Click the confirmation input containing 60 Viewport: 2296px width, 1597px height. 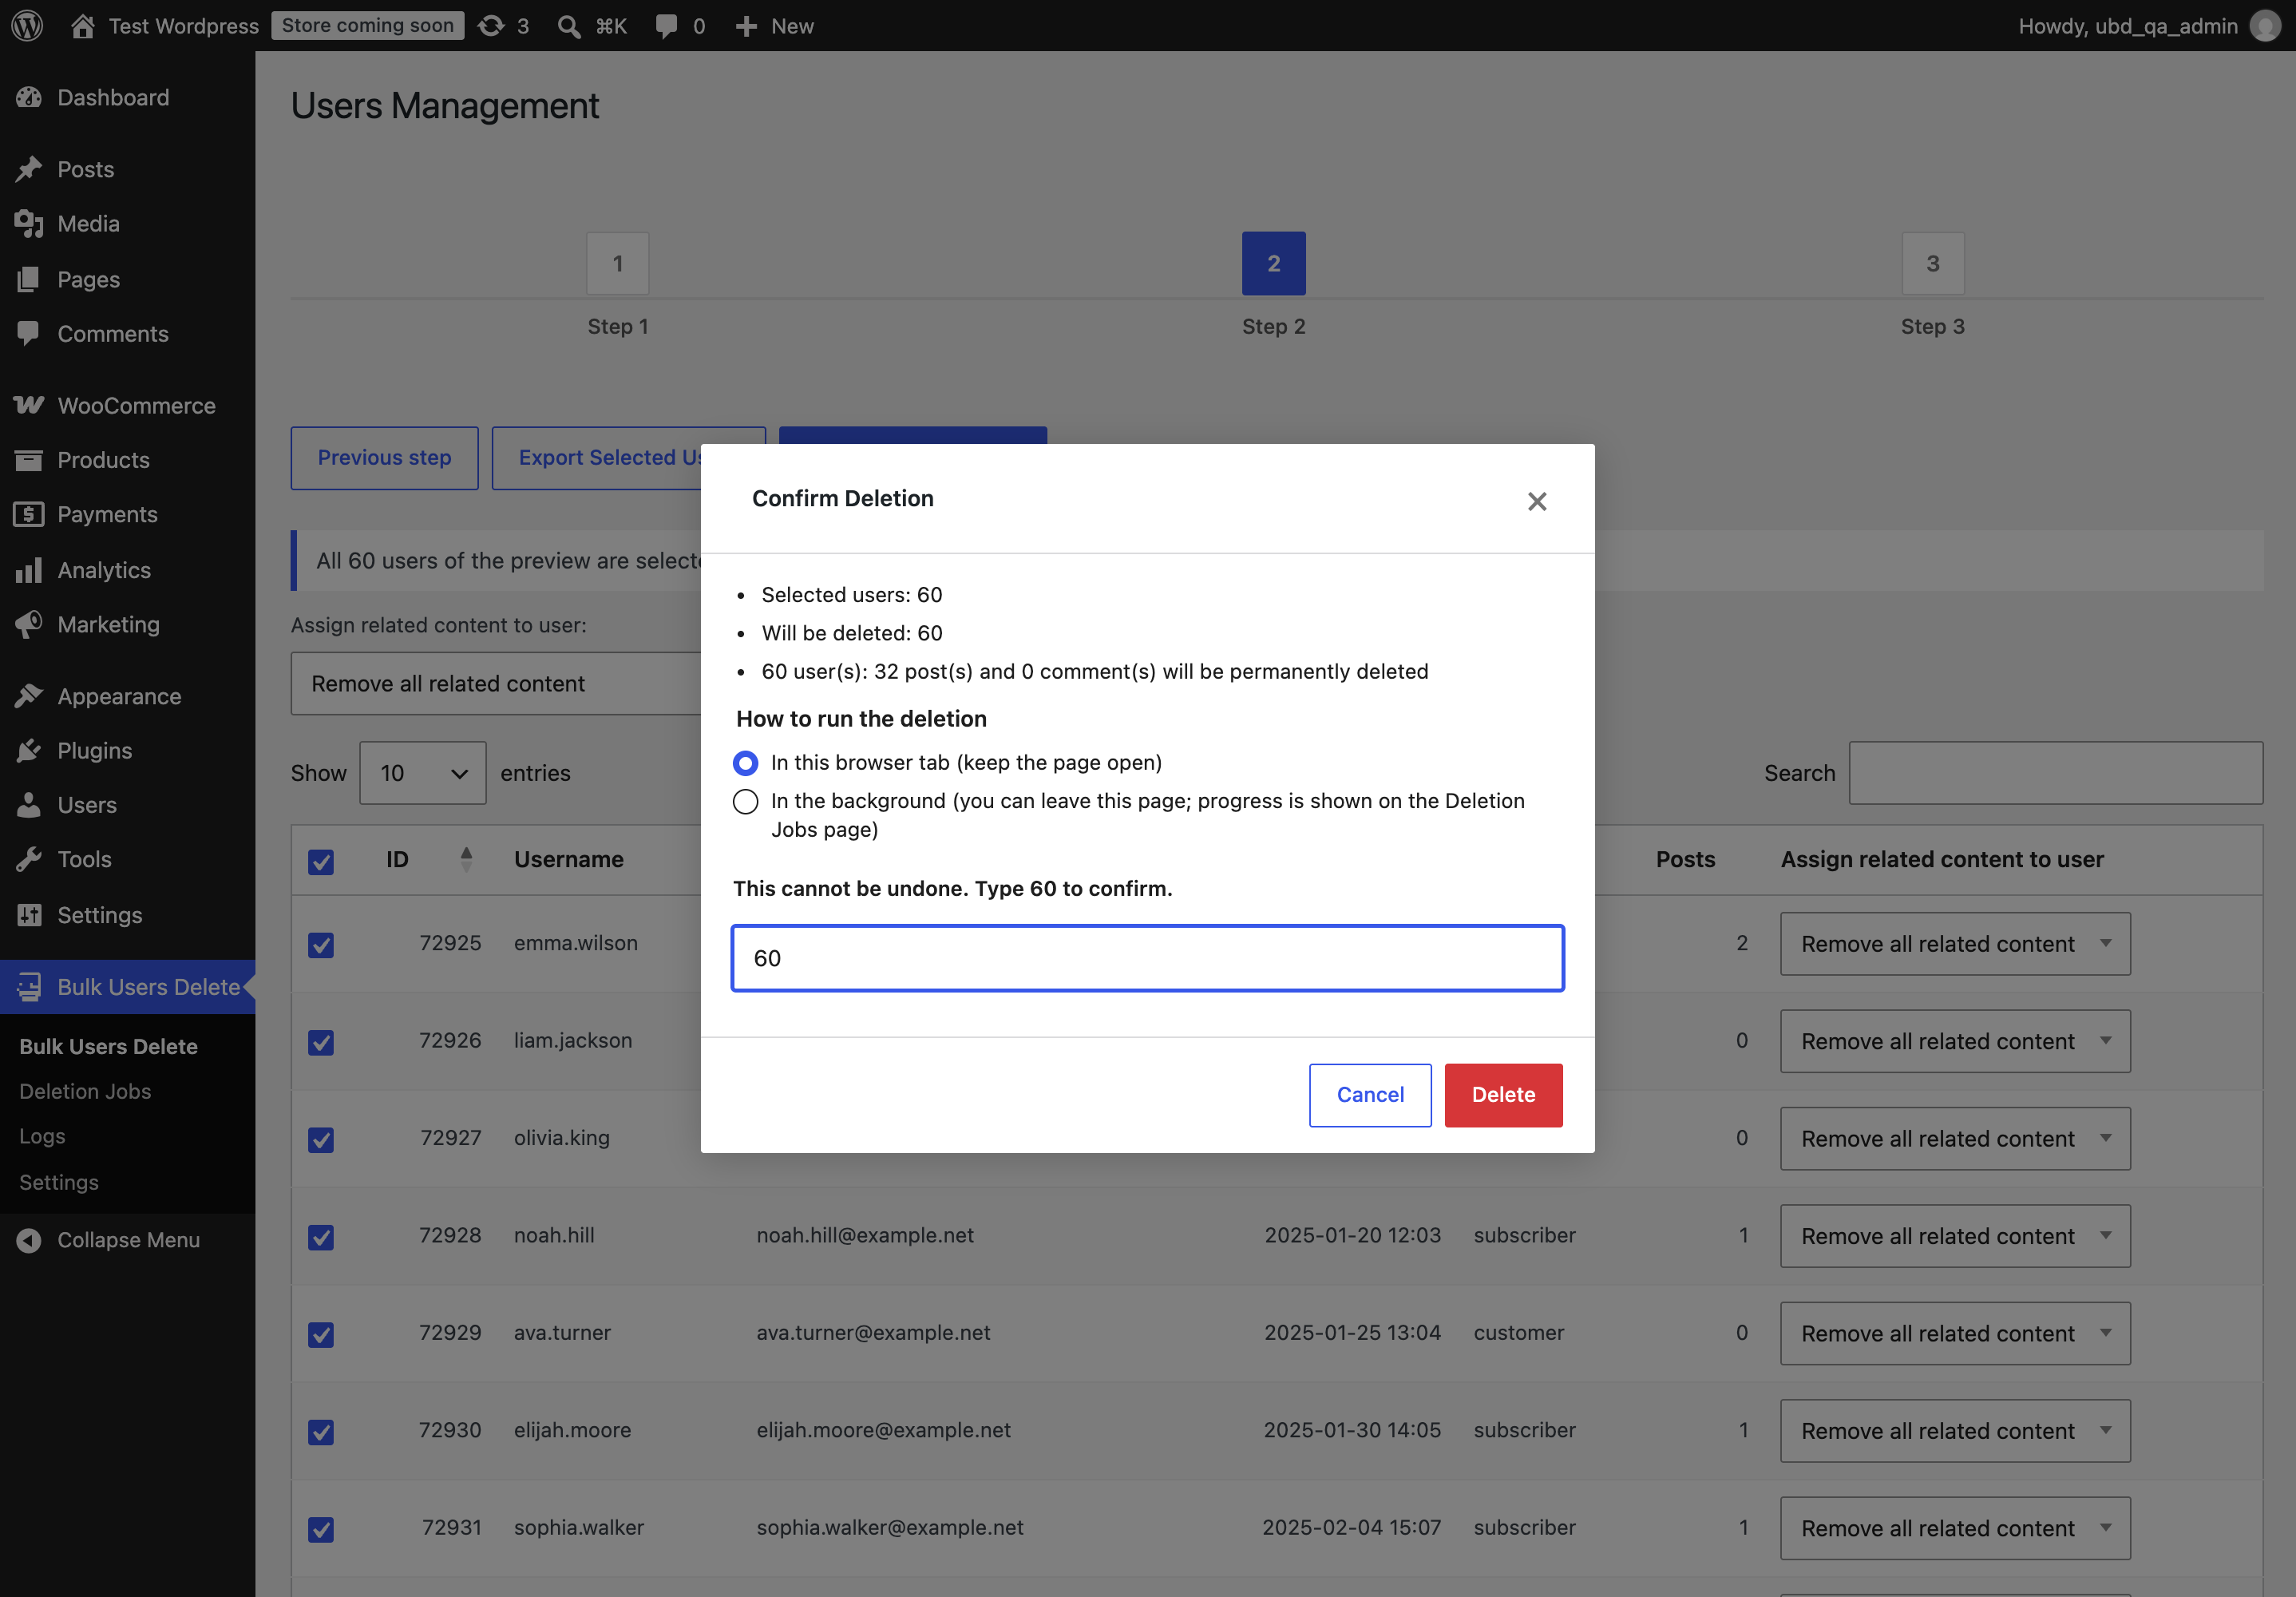[x=1147, y=958]
